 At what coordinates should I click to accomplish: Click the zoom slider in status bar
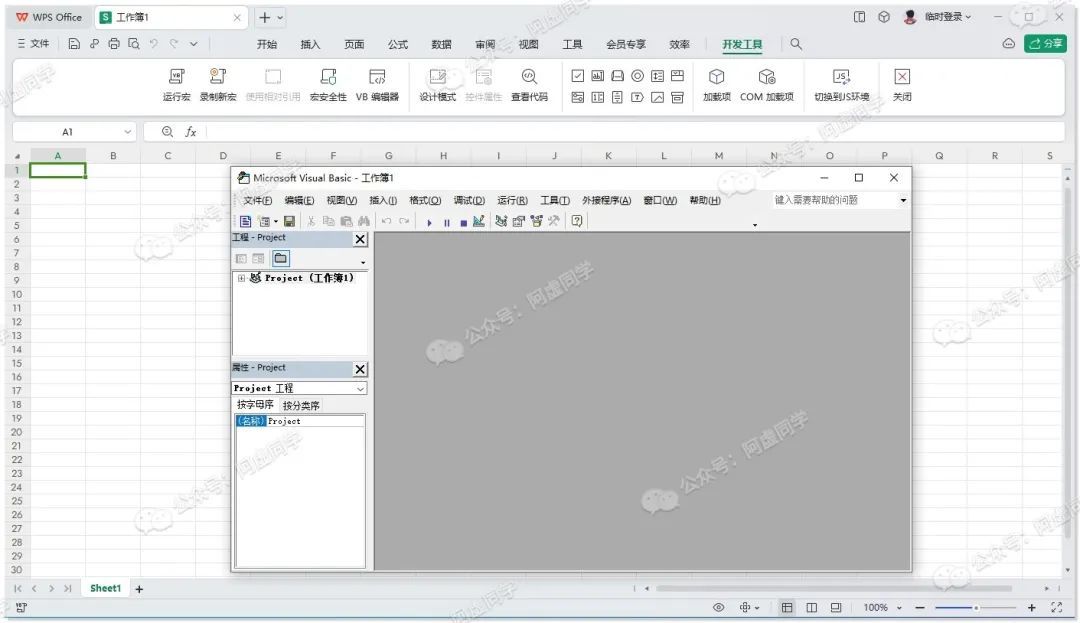pyautogui.click(x=976, y=608)
